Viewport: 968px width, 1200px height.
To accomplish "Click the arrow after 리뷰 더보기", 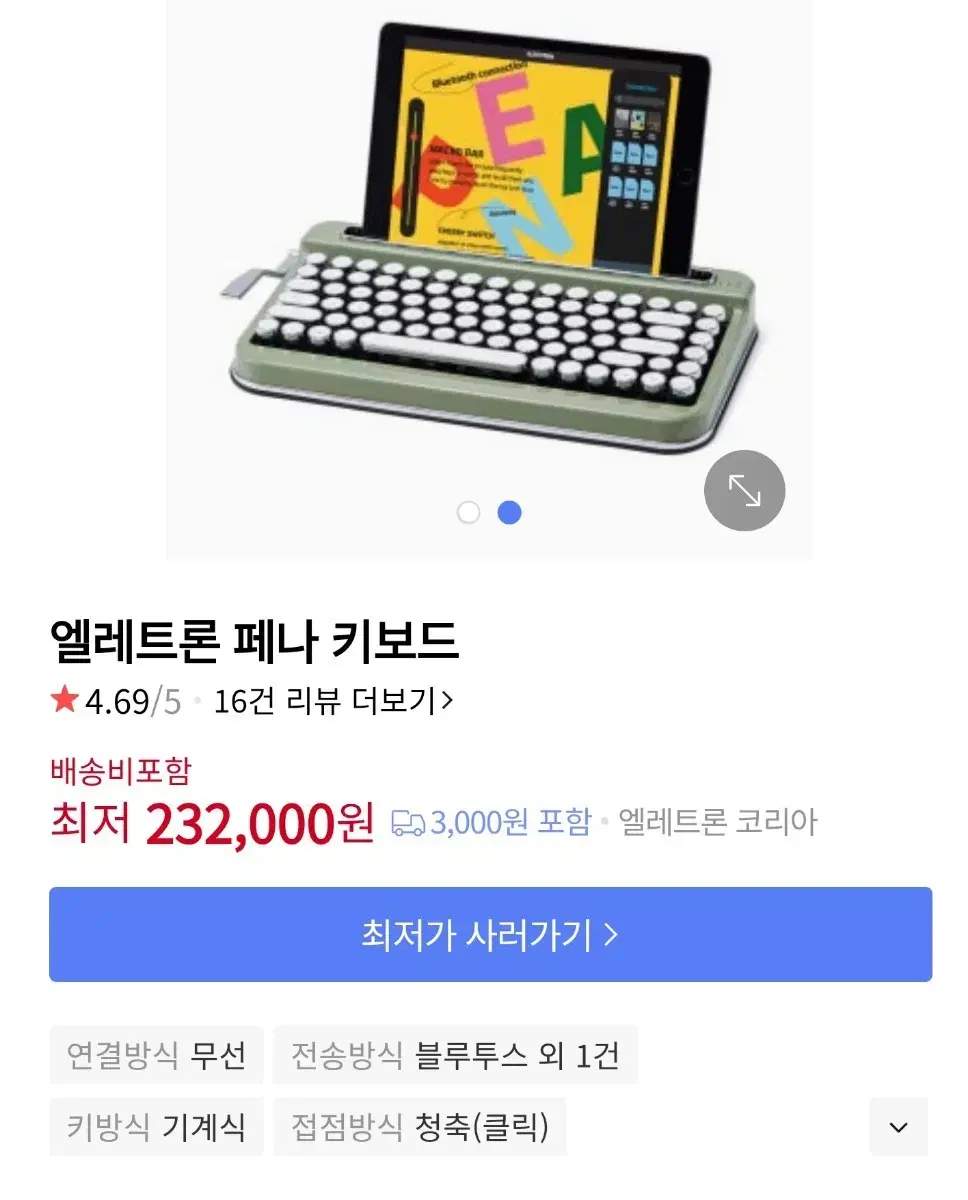I will [446, 701].
